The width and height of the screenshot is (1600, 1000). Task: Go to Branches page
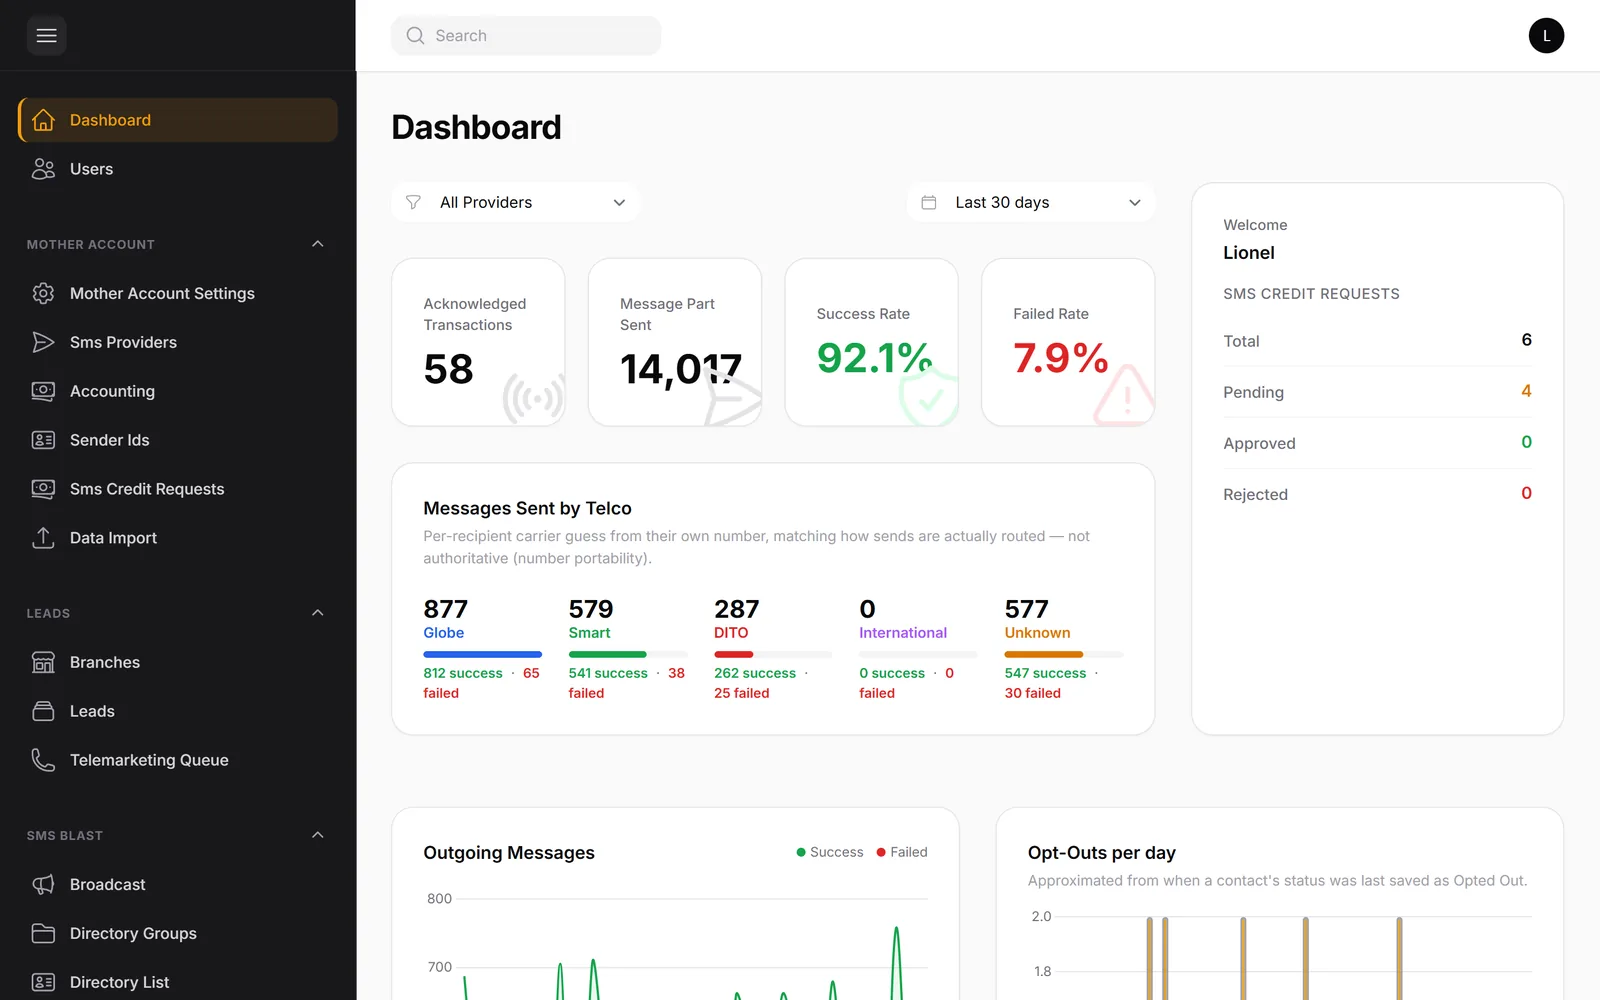[x=178, y=662]
